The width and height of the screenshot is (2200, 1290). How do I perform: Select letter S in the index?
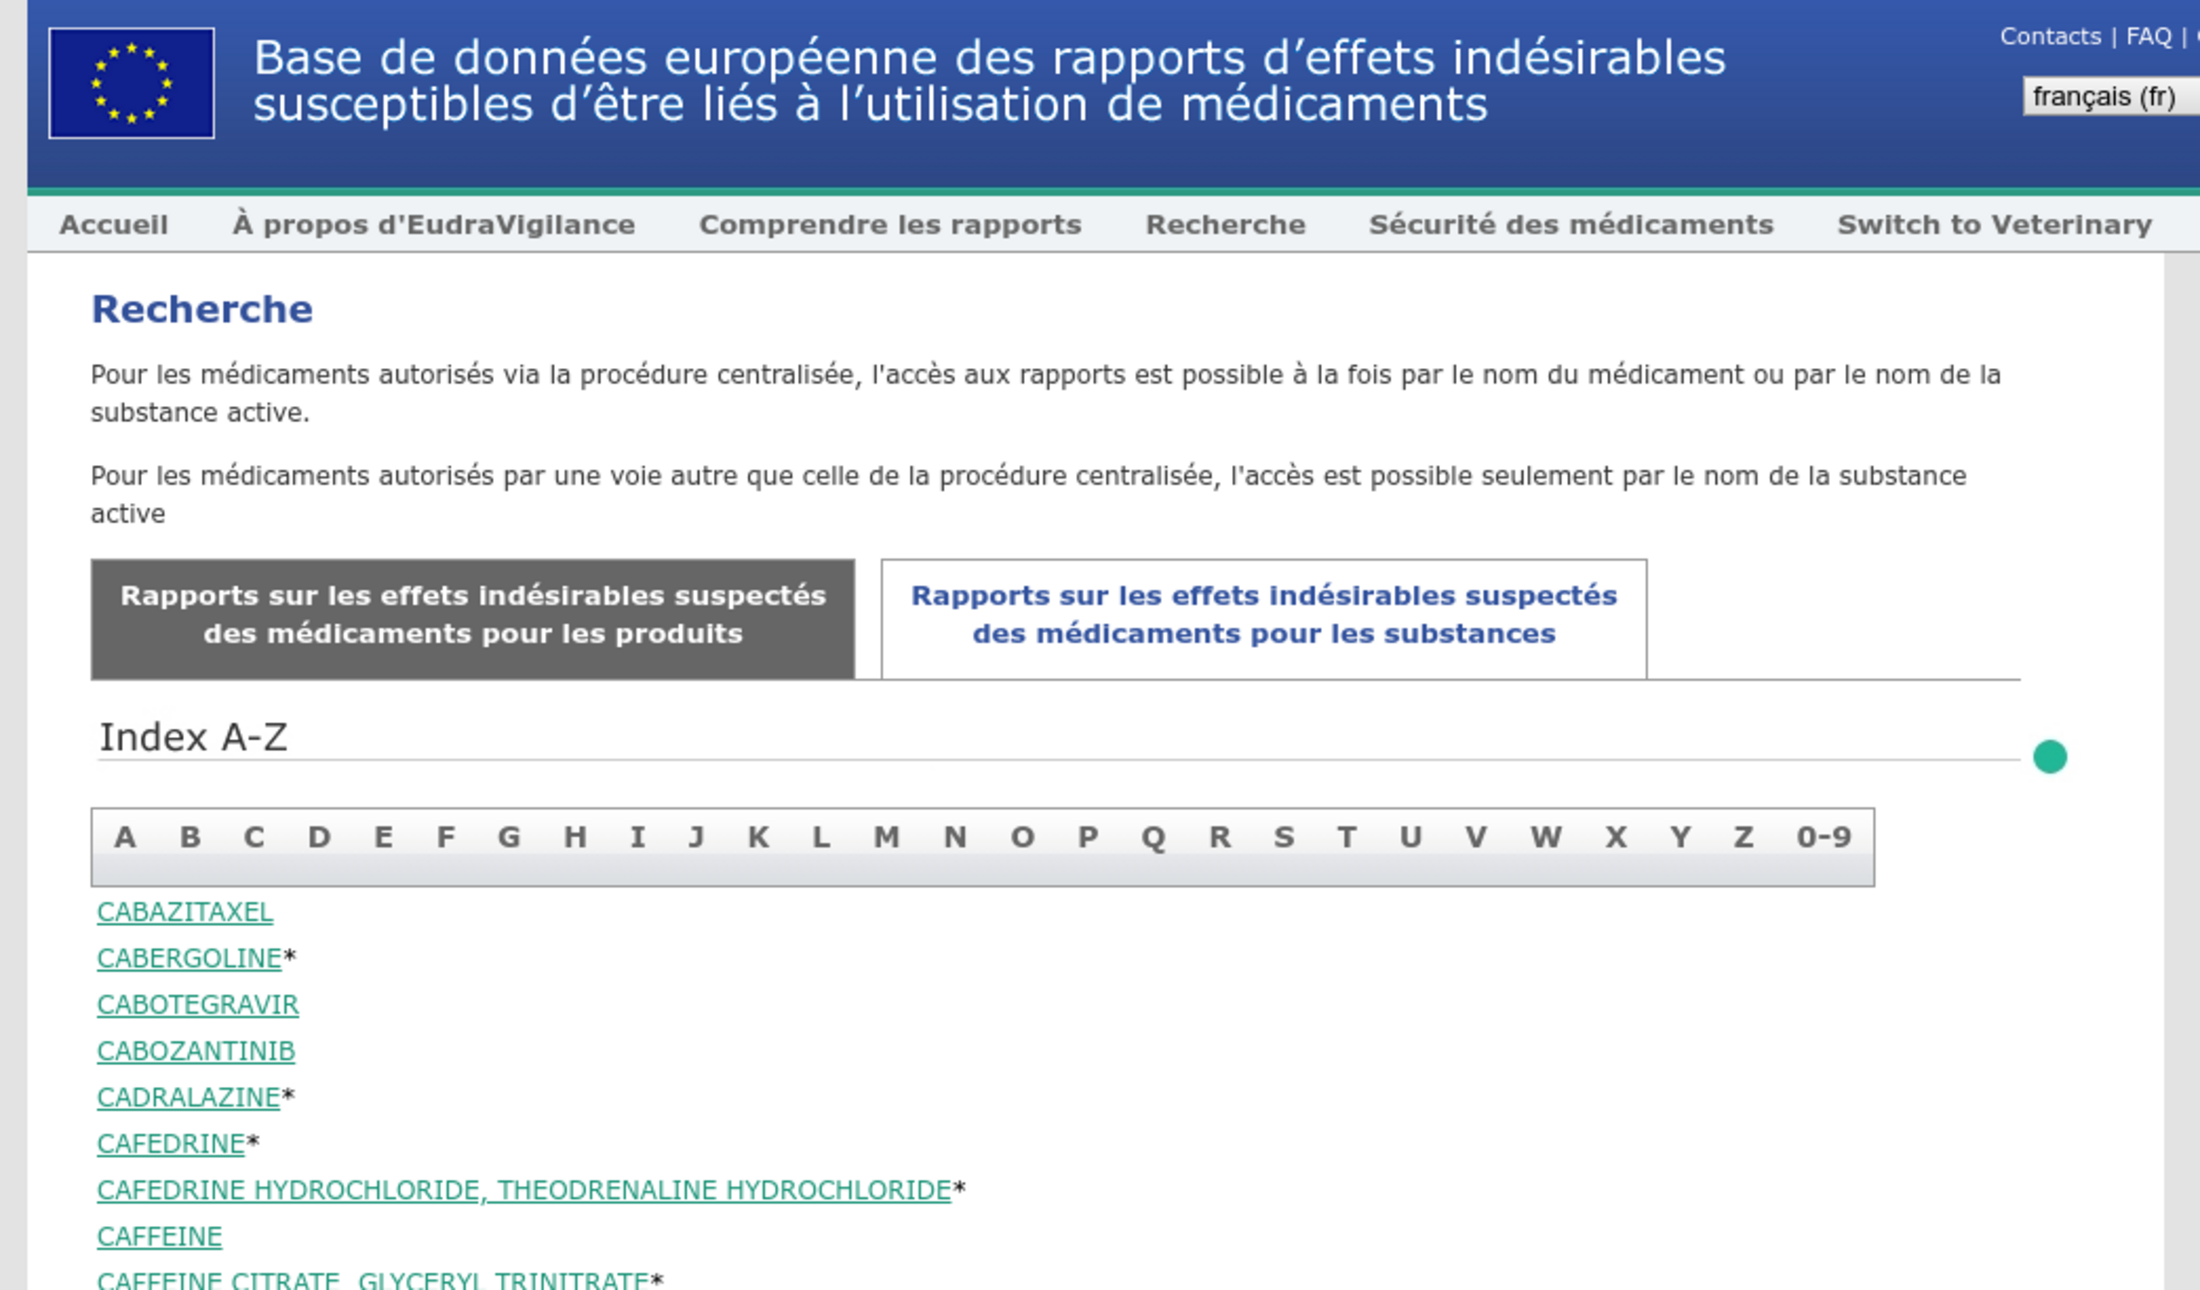pyautogui.click(x=1284, y=837)
